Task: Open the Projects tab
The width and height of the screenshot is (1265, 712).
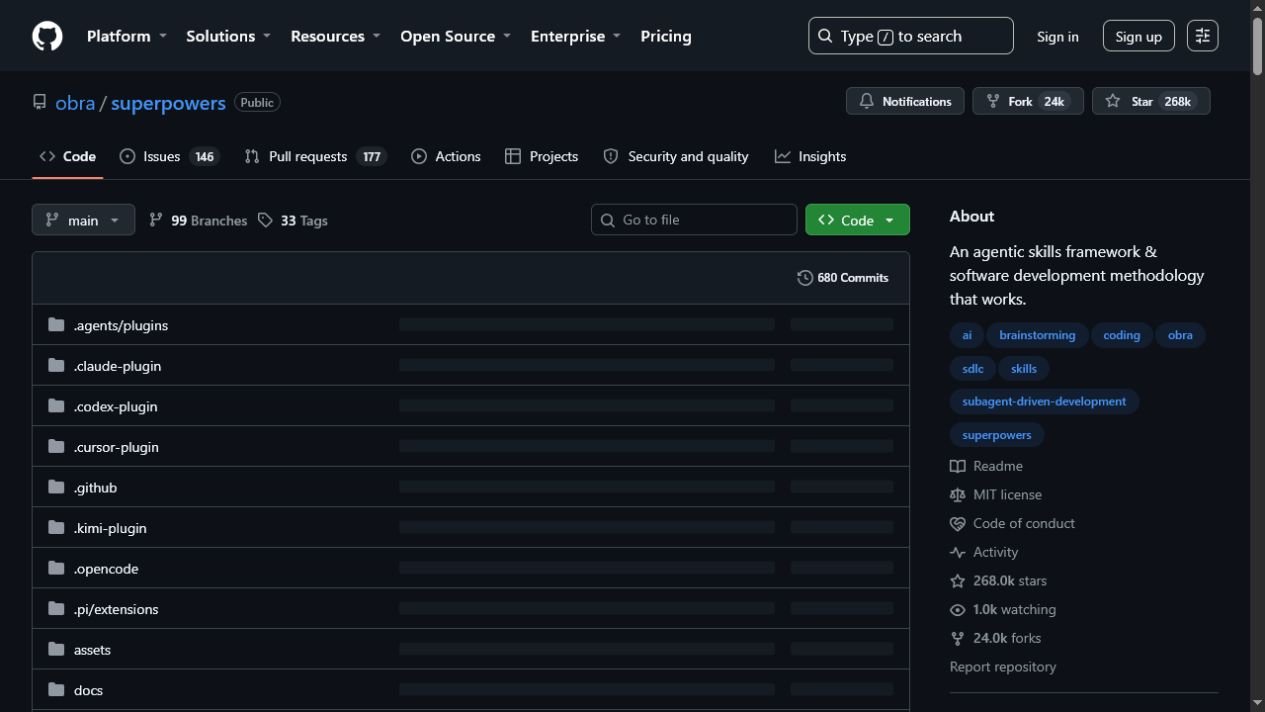Action: [541, 157]
